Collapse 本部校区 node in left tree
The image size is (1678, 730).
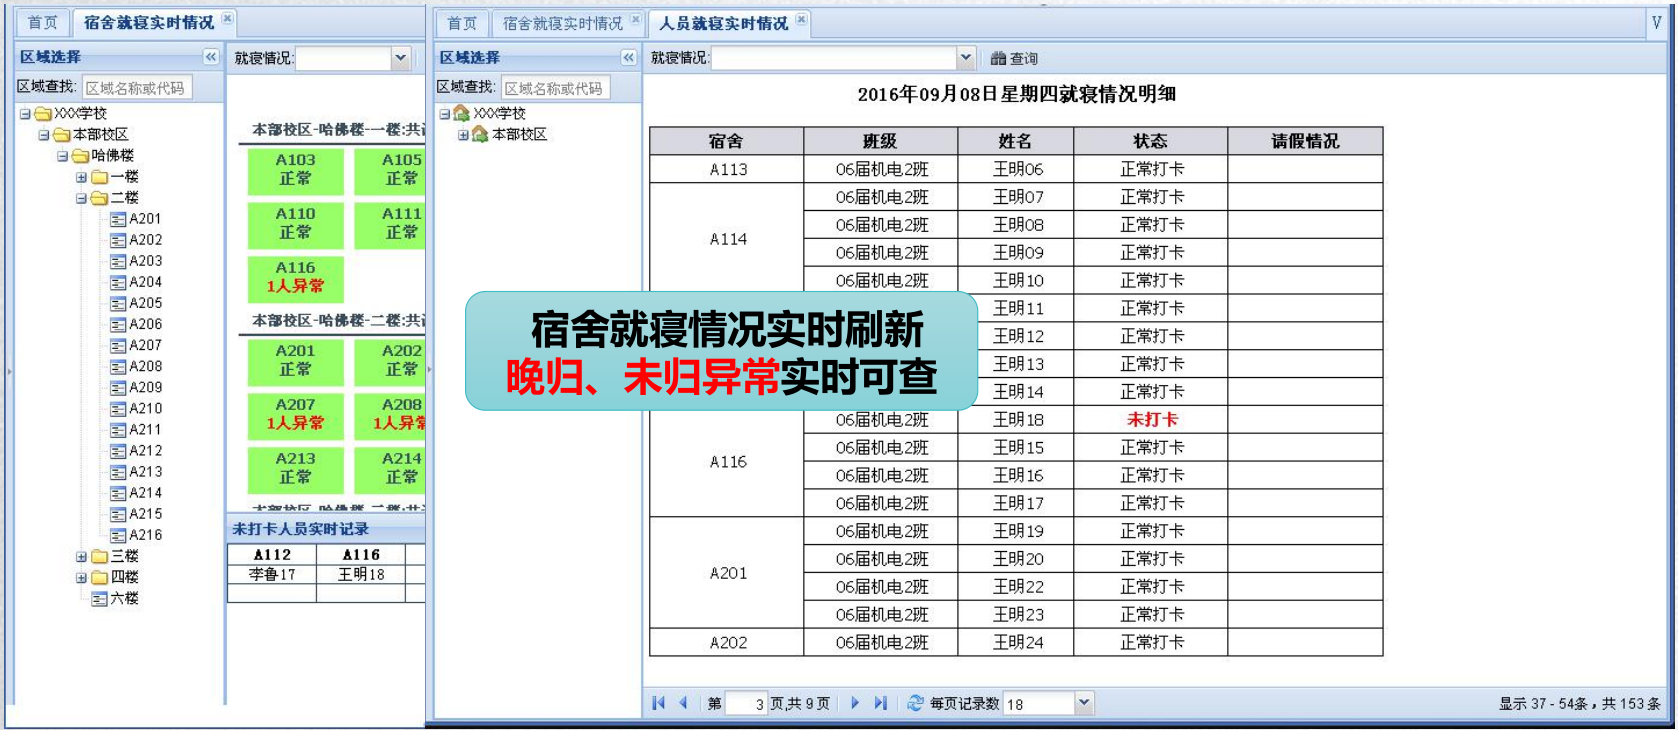43,135
